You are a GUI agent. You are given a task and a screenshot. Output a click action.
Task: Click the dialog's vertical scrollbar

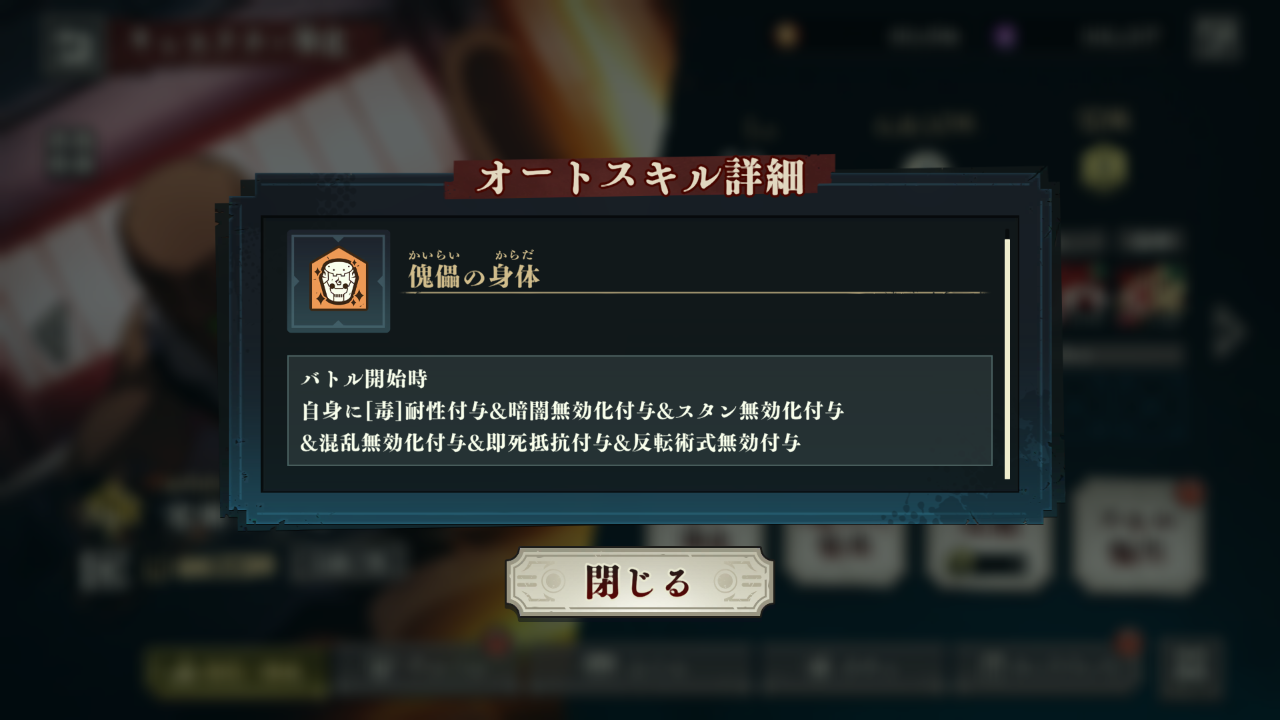pos(1007,358)
